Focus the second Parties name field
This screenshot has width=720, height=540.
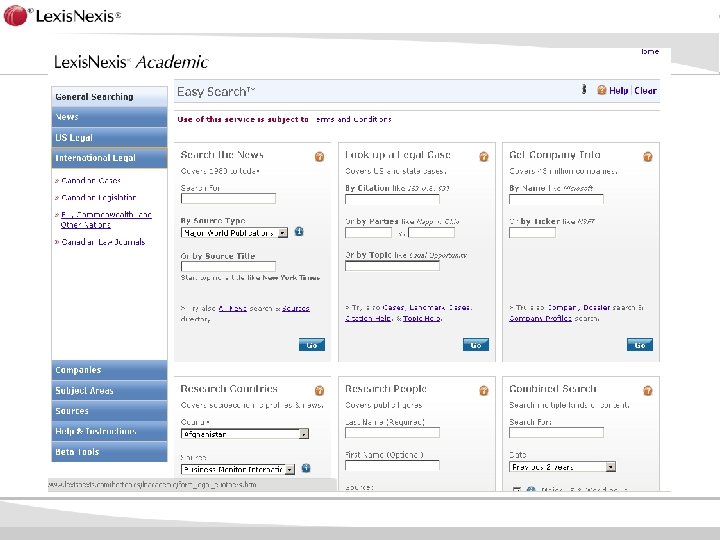coord(431,232)
